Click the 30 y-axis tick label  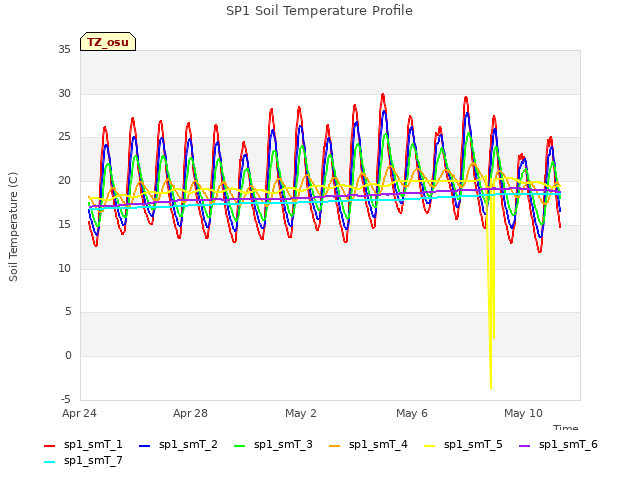64,93
